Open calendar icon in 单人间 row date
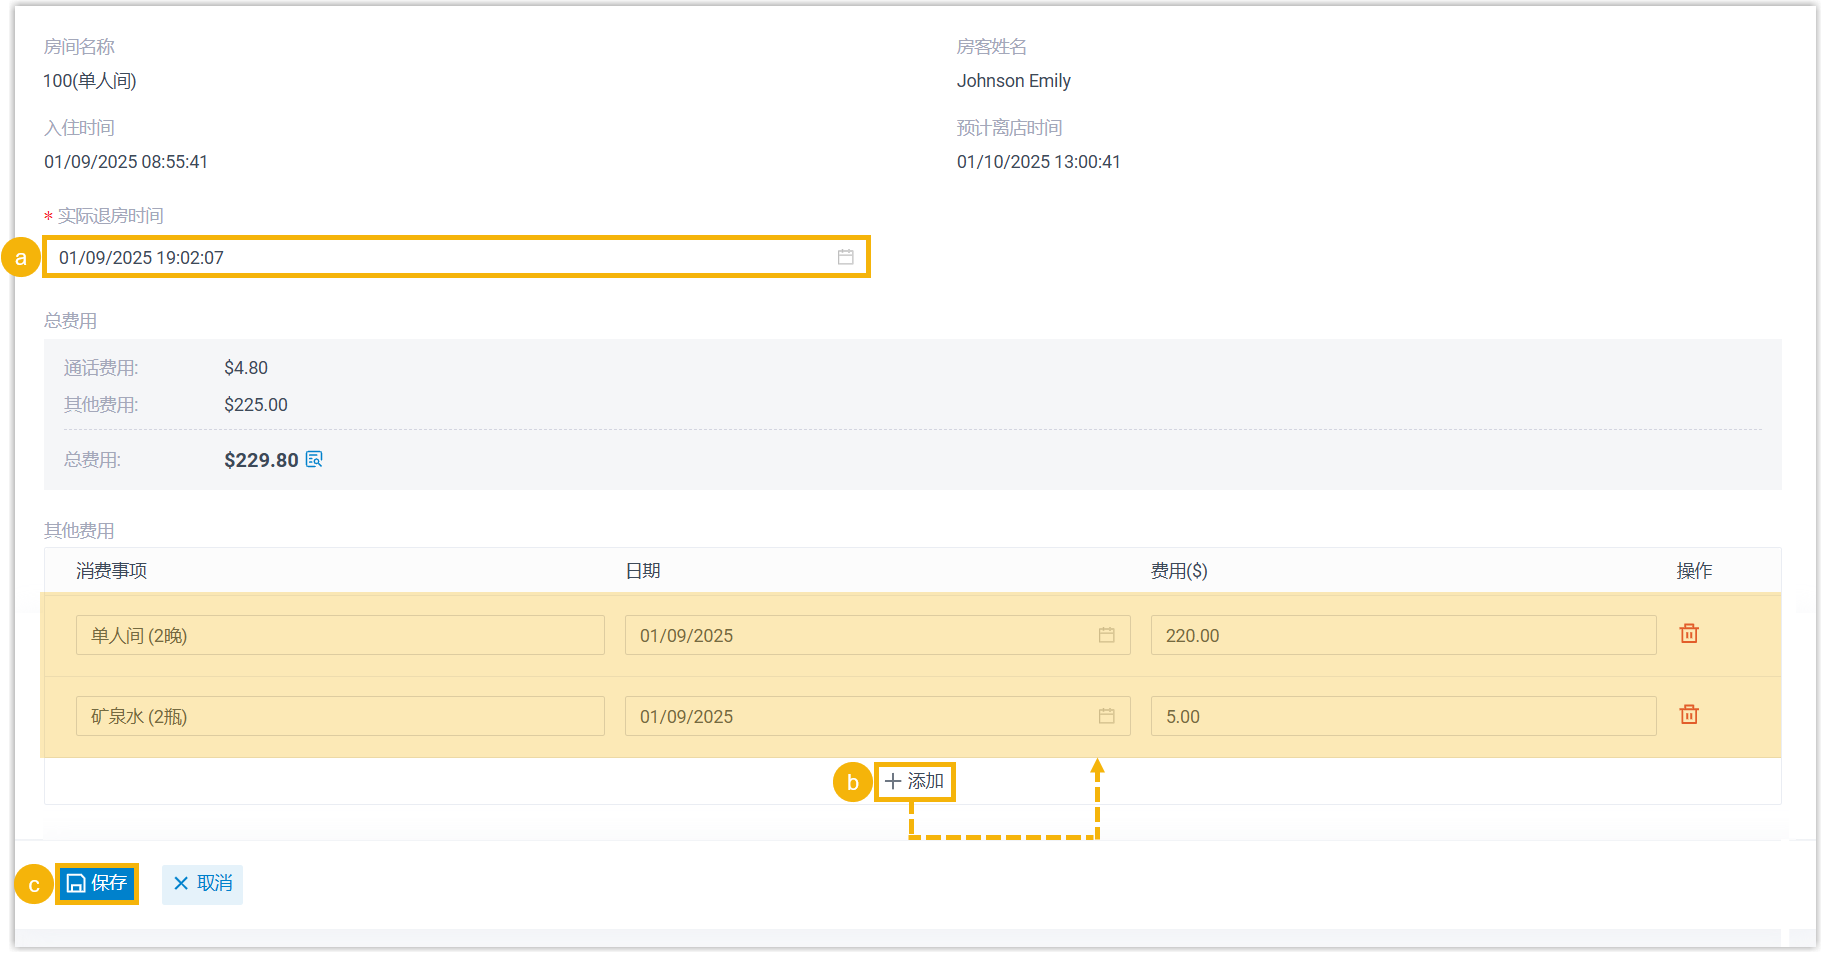Screen dimensions: 1822x953 1106,635
